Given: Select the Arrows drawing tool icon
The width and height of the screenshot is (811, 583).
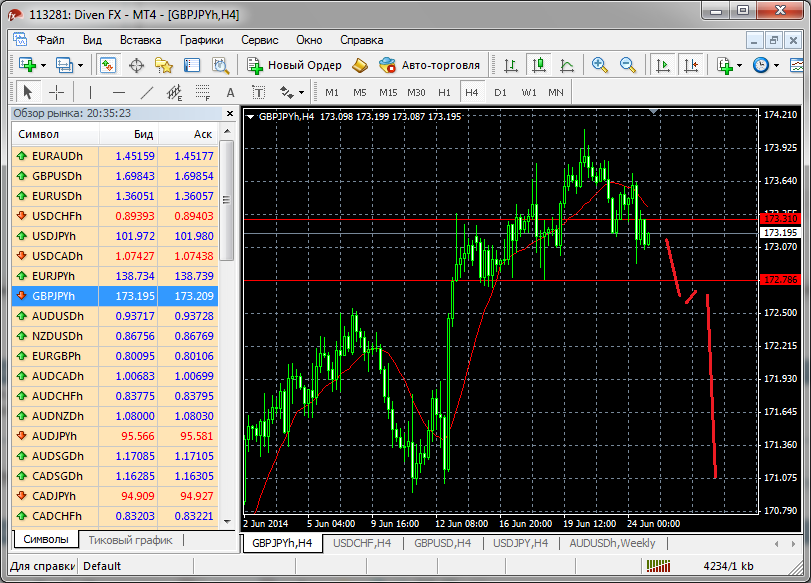Looking at the screenshot, I should point(286,93).
